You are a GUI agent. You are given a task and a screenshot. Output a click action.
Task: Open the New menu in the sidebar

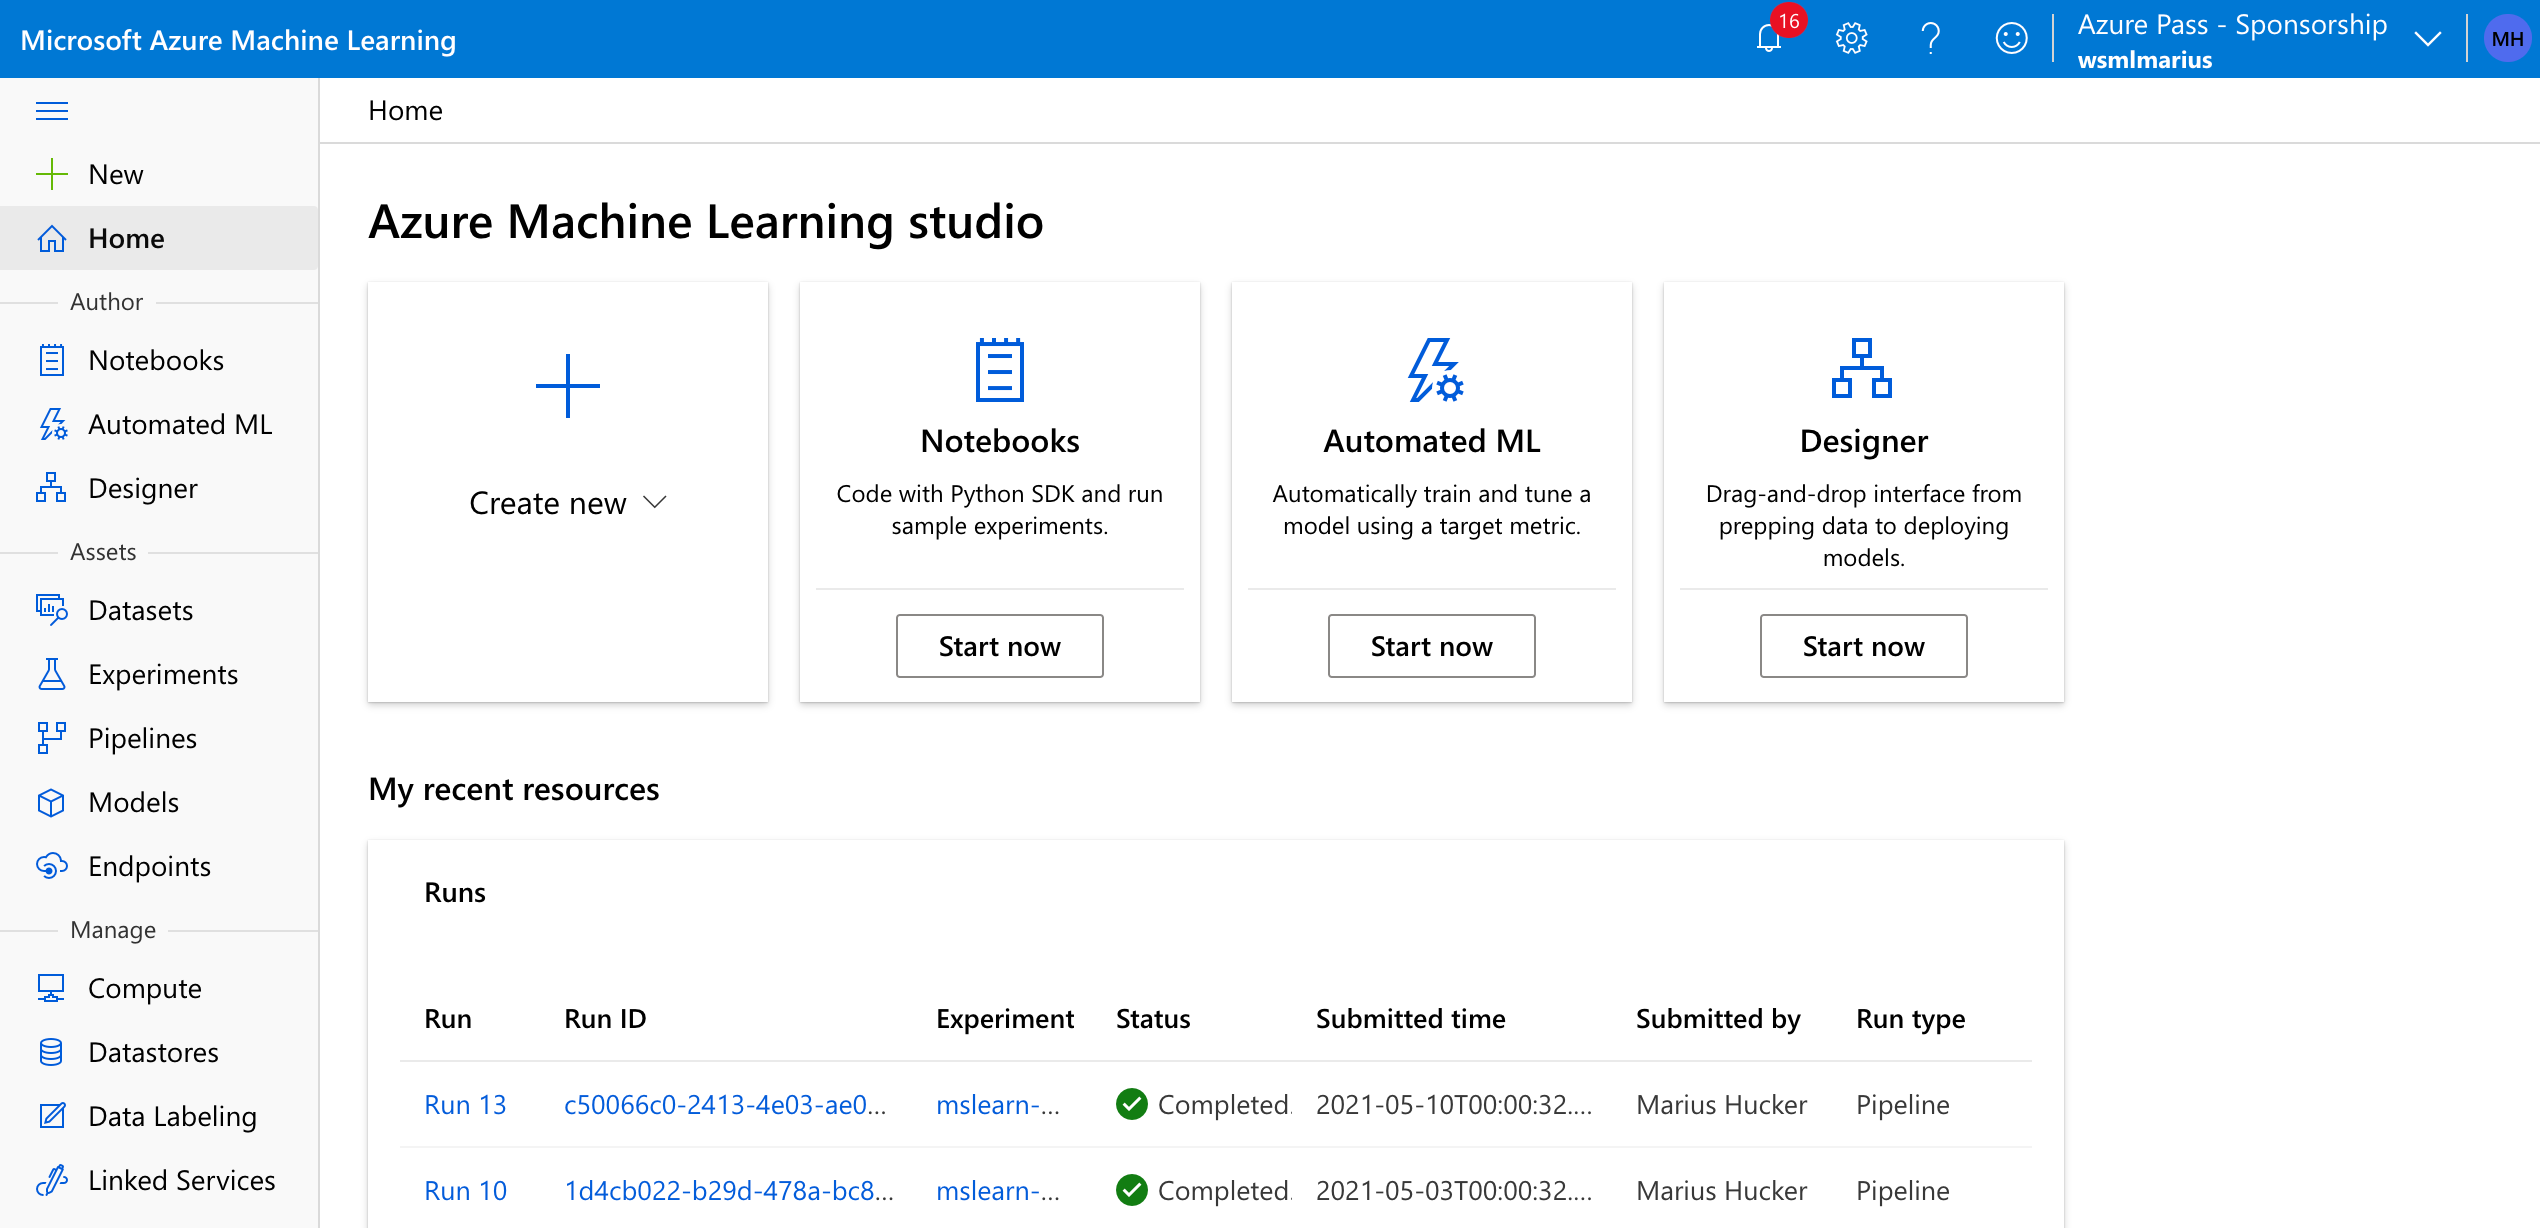tap(115, 174)
